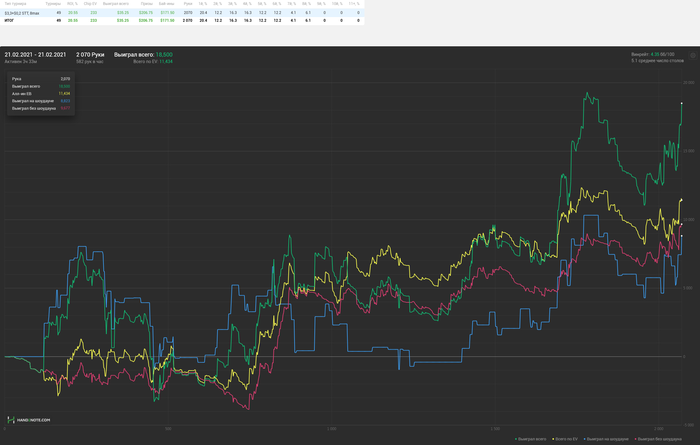The height and width of the screenshot is (445, 700).
Task: Click 'Выиграл всего: 18,500' in the graph header
Action: (x=143, y=54)
